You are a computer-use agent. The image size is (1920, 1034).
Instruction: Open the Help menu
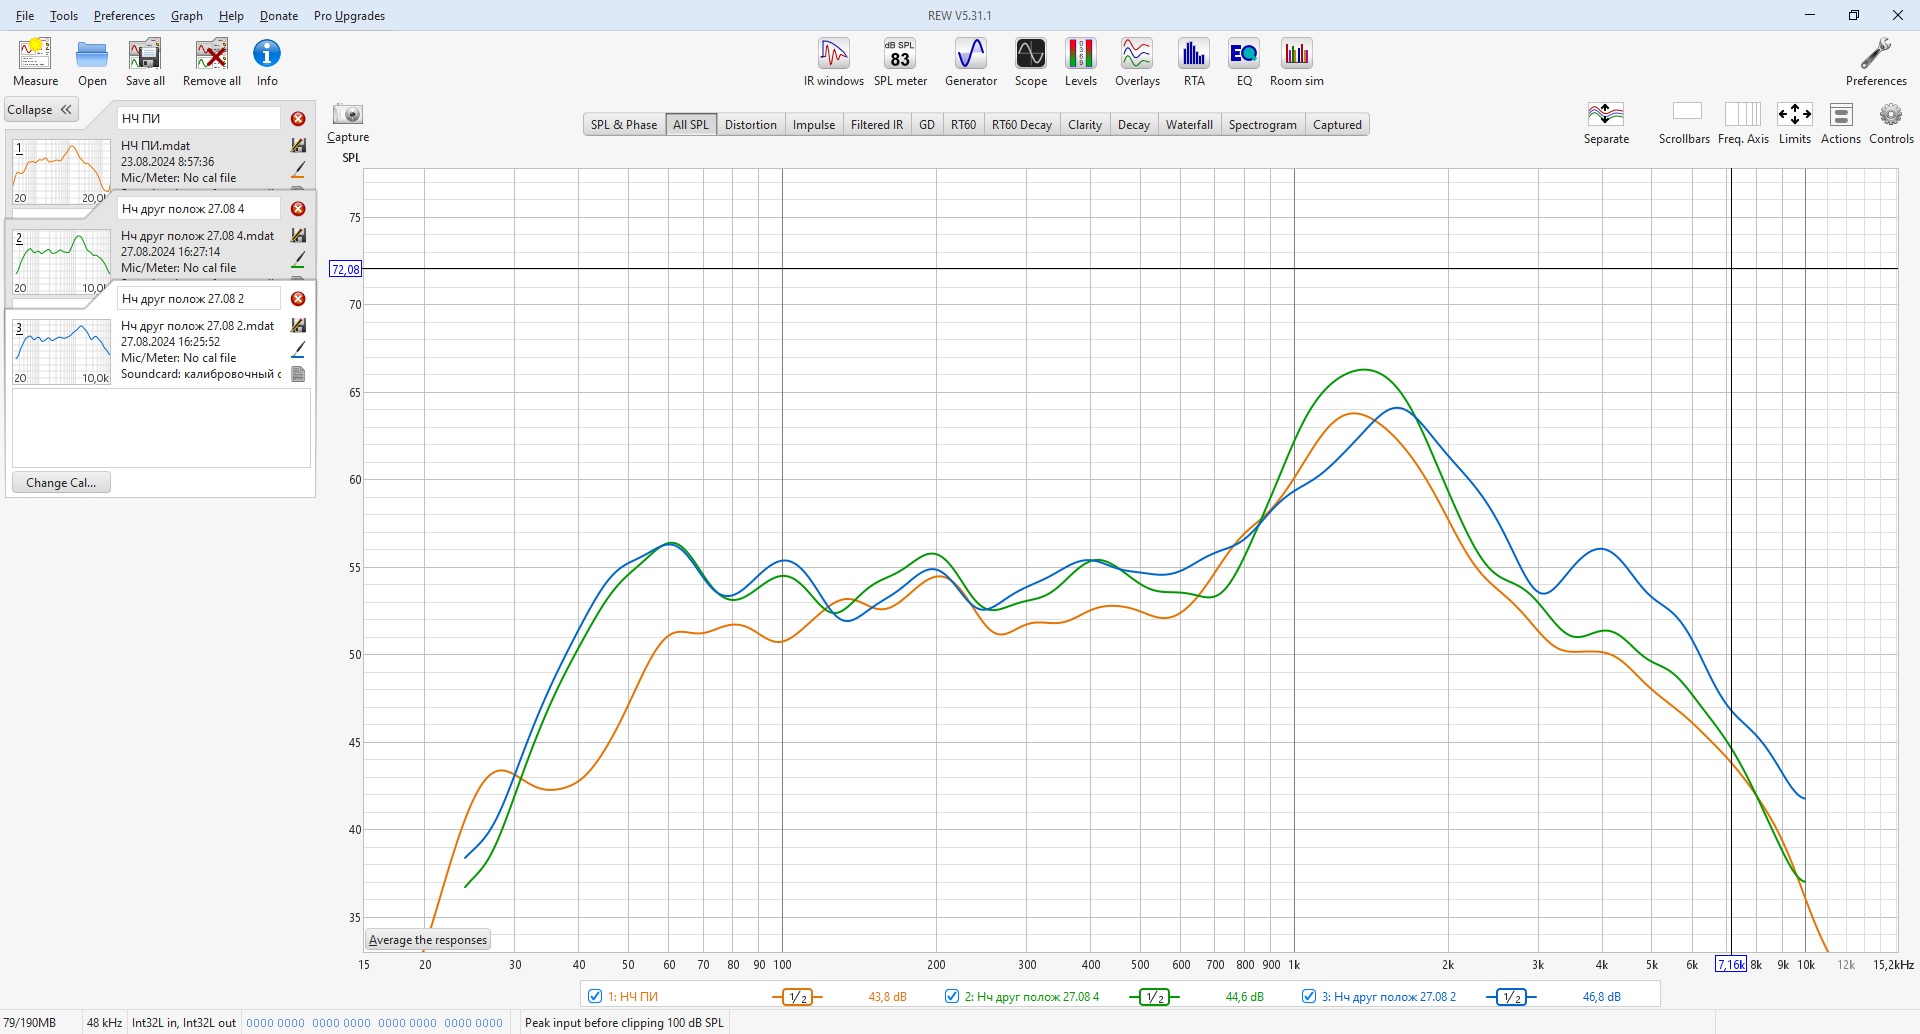(231, 16)
